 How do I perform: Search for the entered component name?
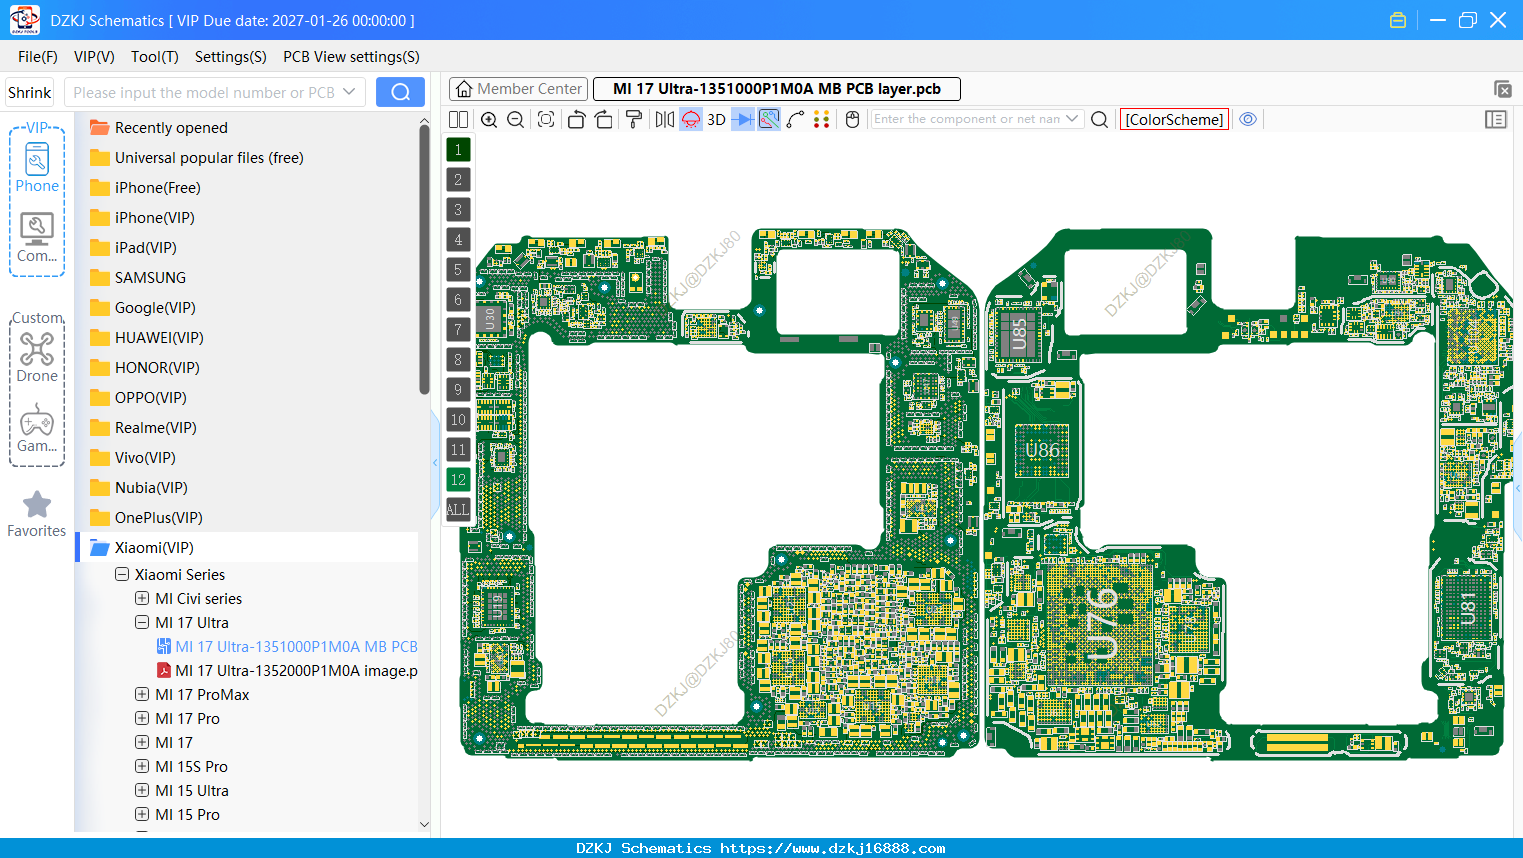point(1099,119)
